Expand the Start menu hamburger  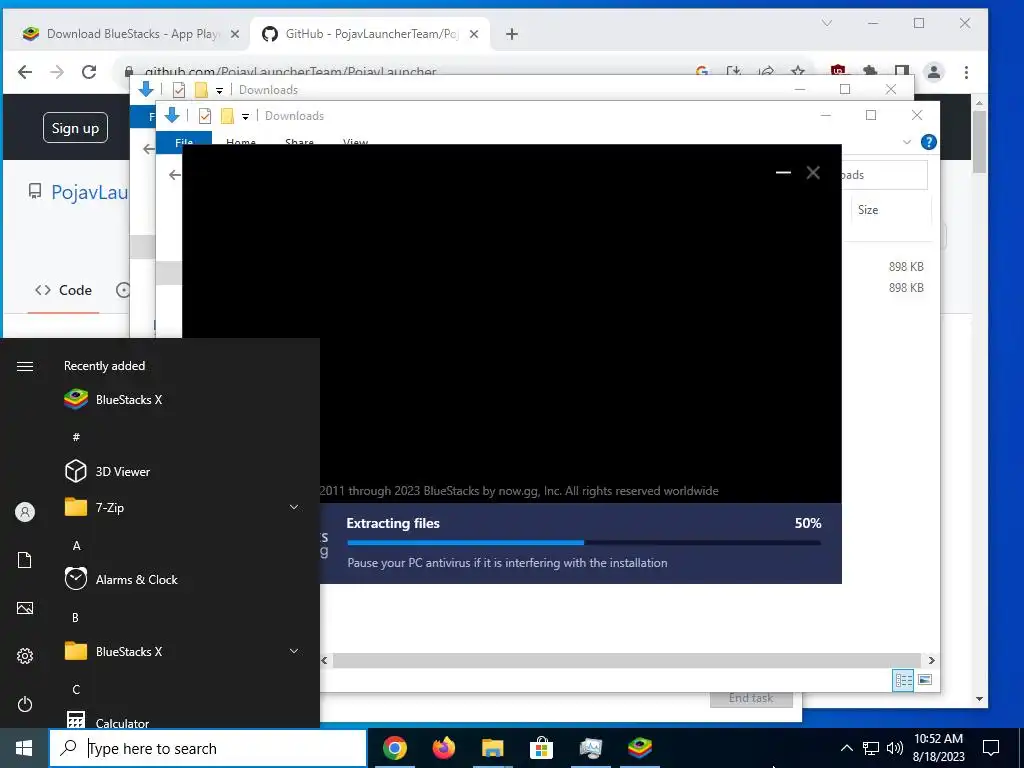tap(25, 366)
